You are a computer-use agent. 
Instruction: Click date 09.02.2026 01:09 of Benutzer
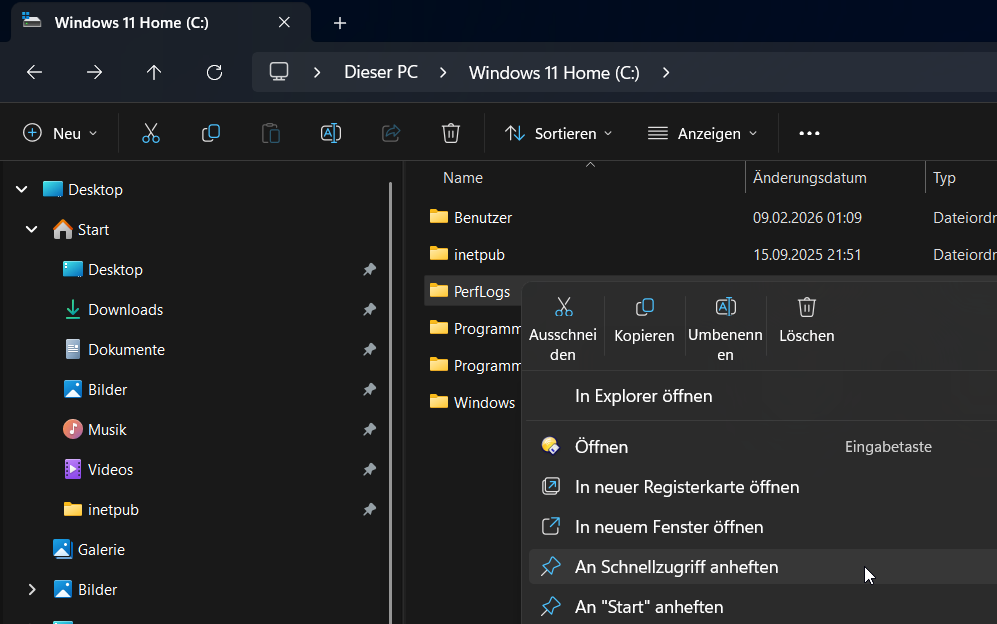click(807, 218)
